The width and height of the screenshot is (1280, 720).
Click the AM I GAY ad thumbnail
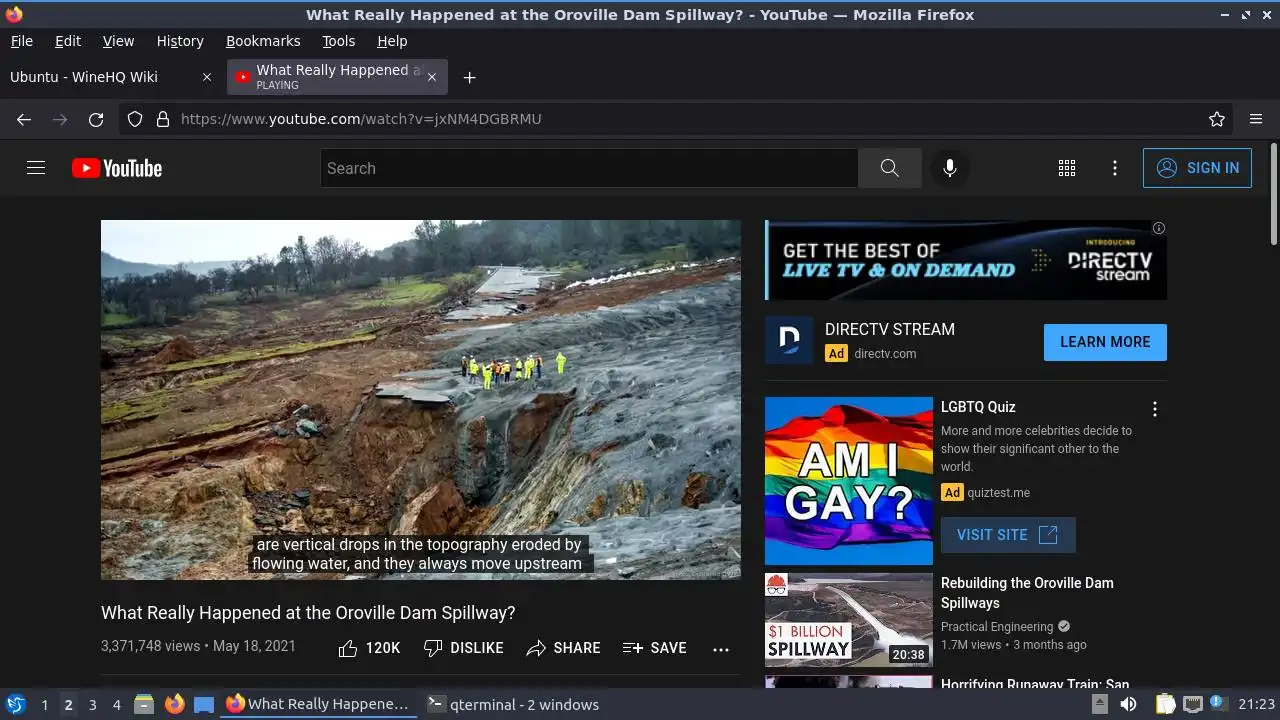click(849, 481)
